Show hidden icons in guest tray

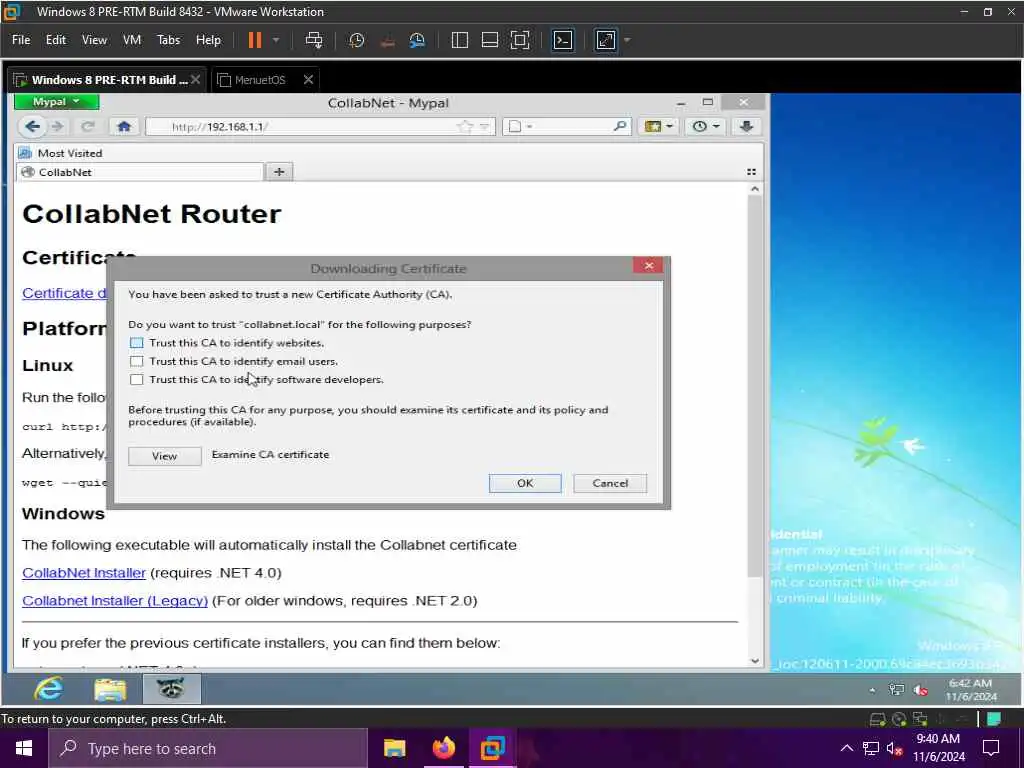pos(872,690)
